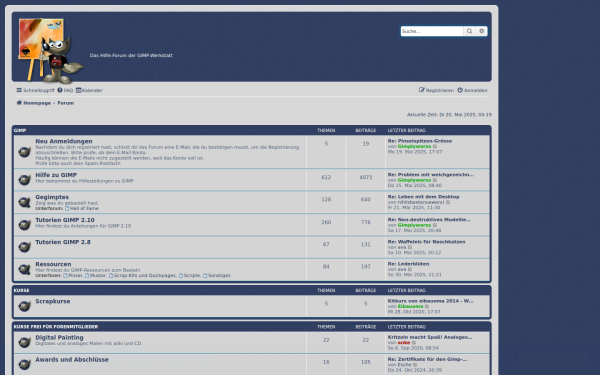The width and height of the screenshot is (600, 375).
Task: Open the Schnellzugriff quick links menu
Action: point(35,90)
